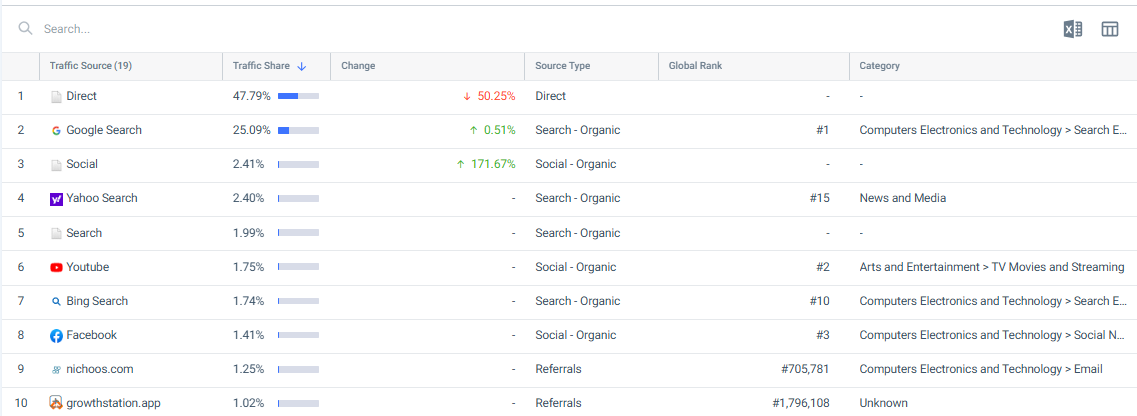This screenshot has width=1137, height=416.
Task: Click the #2 global rank cell
Action: click(822, 267)
